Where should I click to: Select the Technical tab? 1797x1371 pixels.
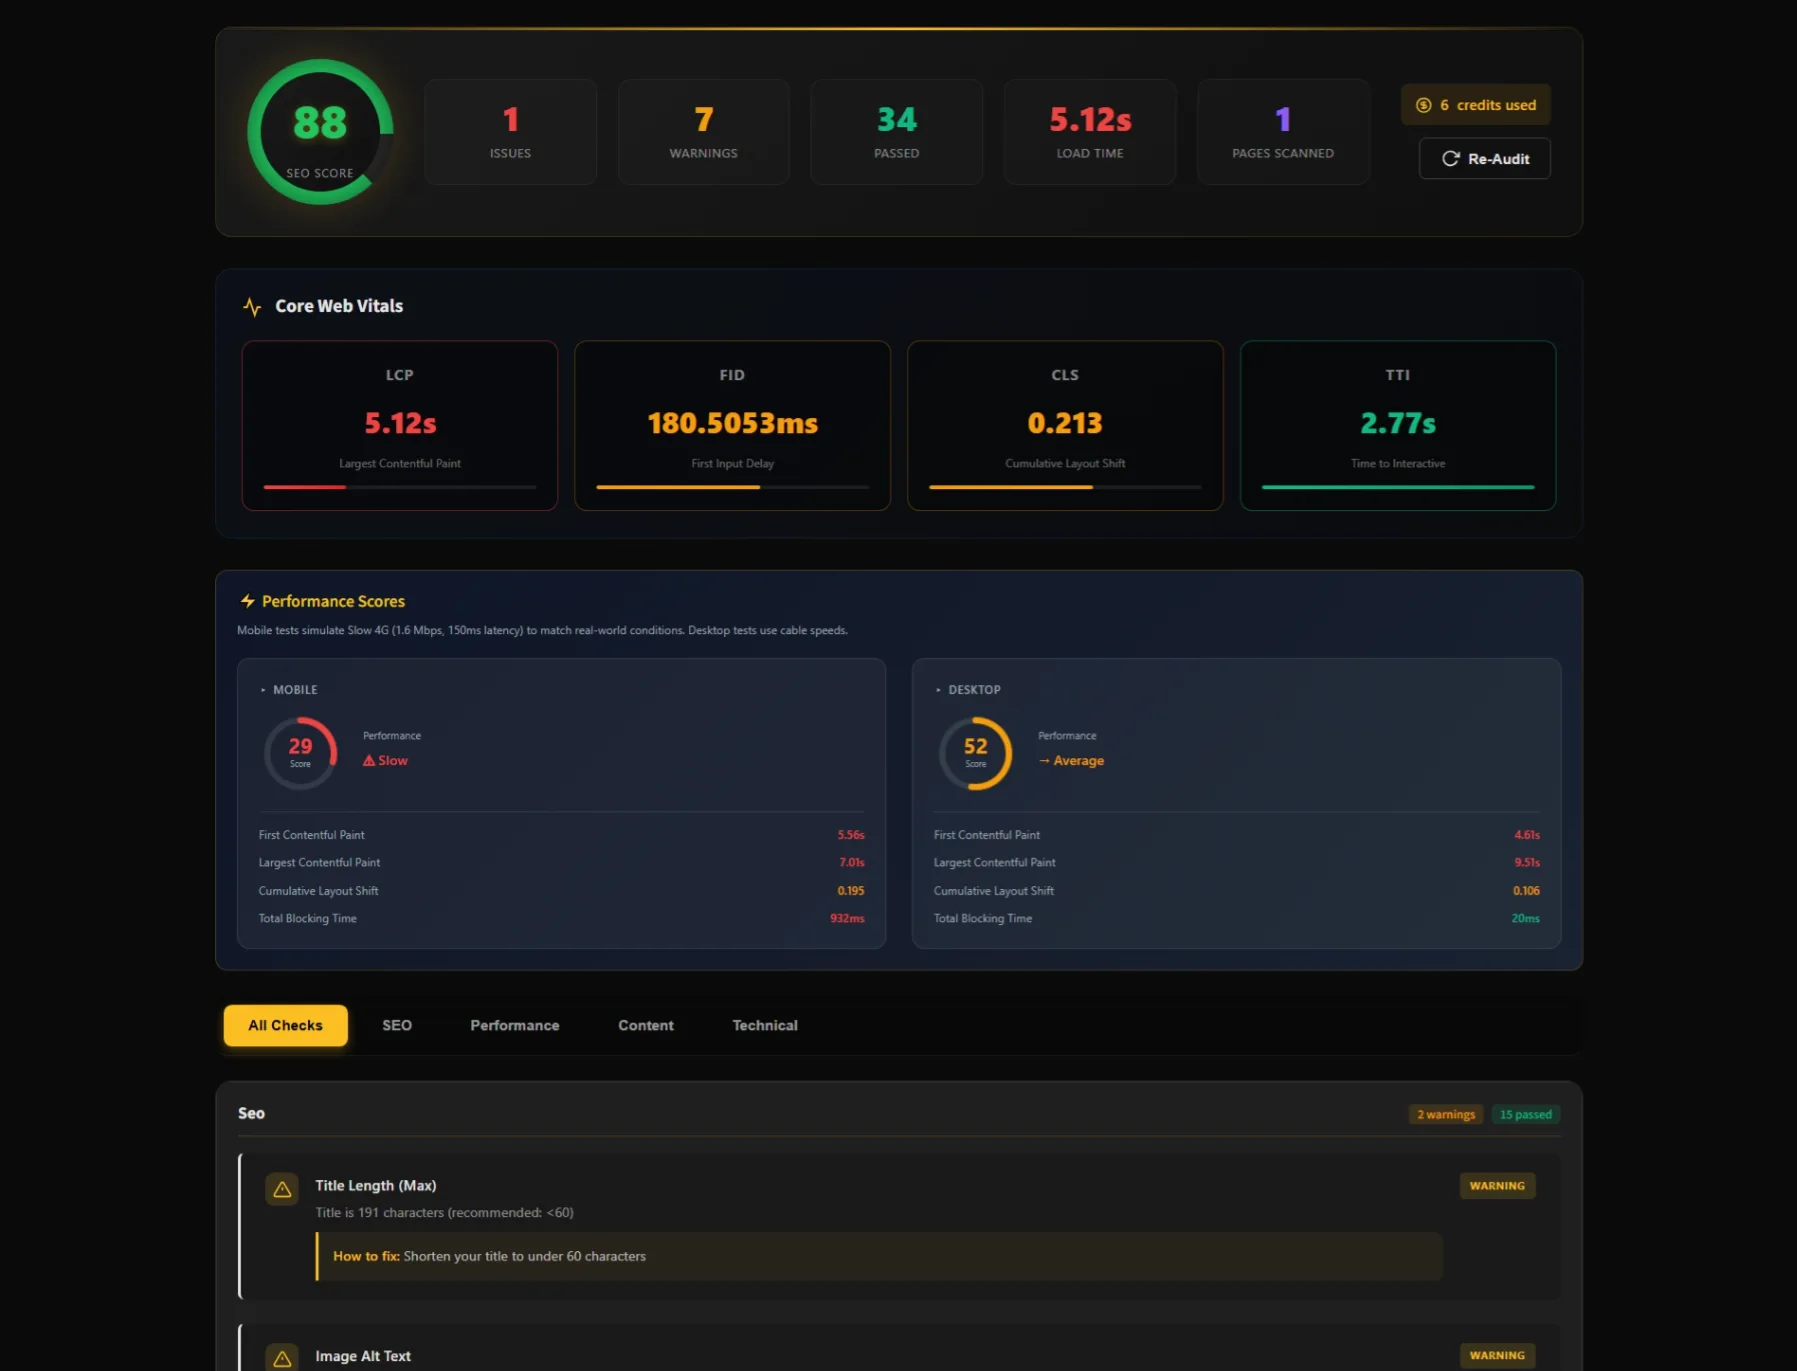[764, 1025]
